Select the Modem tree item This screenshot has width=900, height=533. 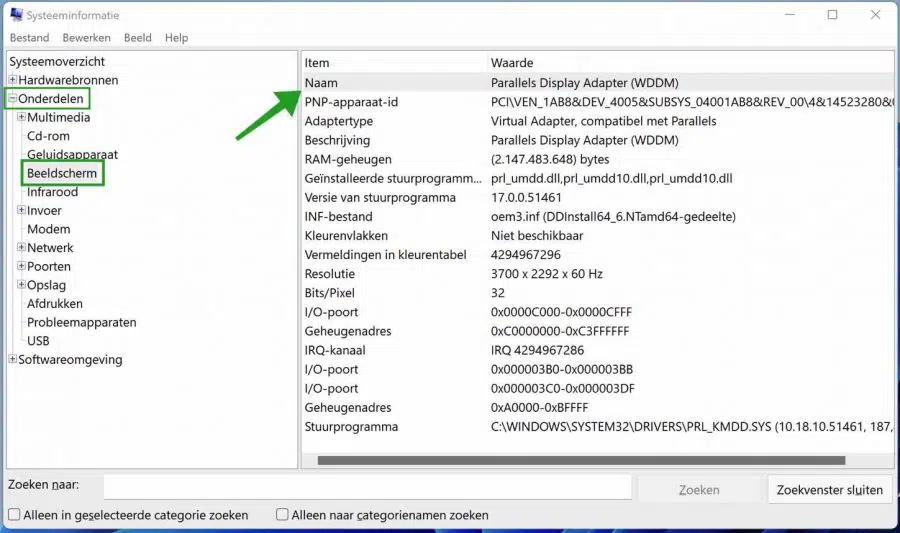[49, 229]
